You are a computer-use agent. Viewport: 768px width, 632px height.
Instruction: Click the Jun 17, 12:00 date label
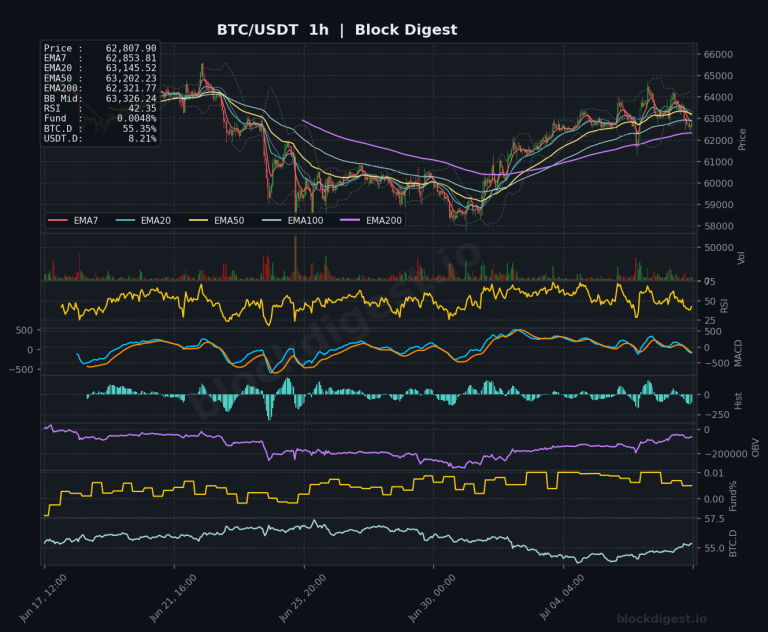tap(43, 598)
